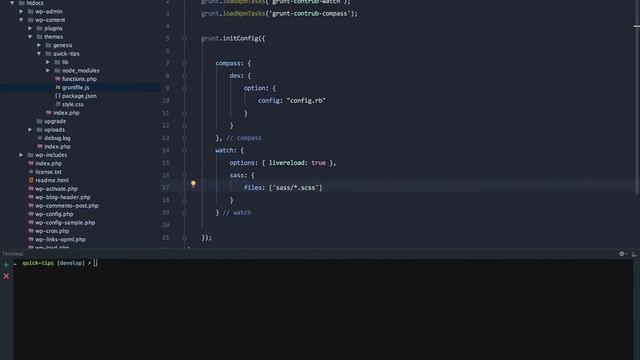The width and height of the screenshot is (640, 360).
Task: Click the folder icon next to wp-admin
Action: 31,11
